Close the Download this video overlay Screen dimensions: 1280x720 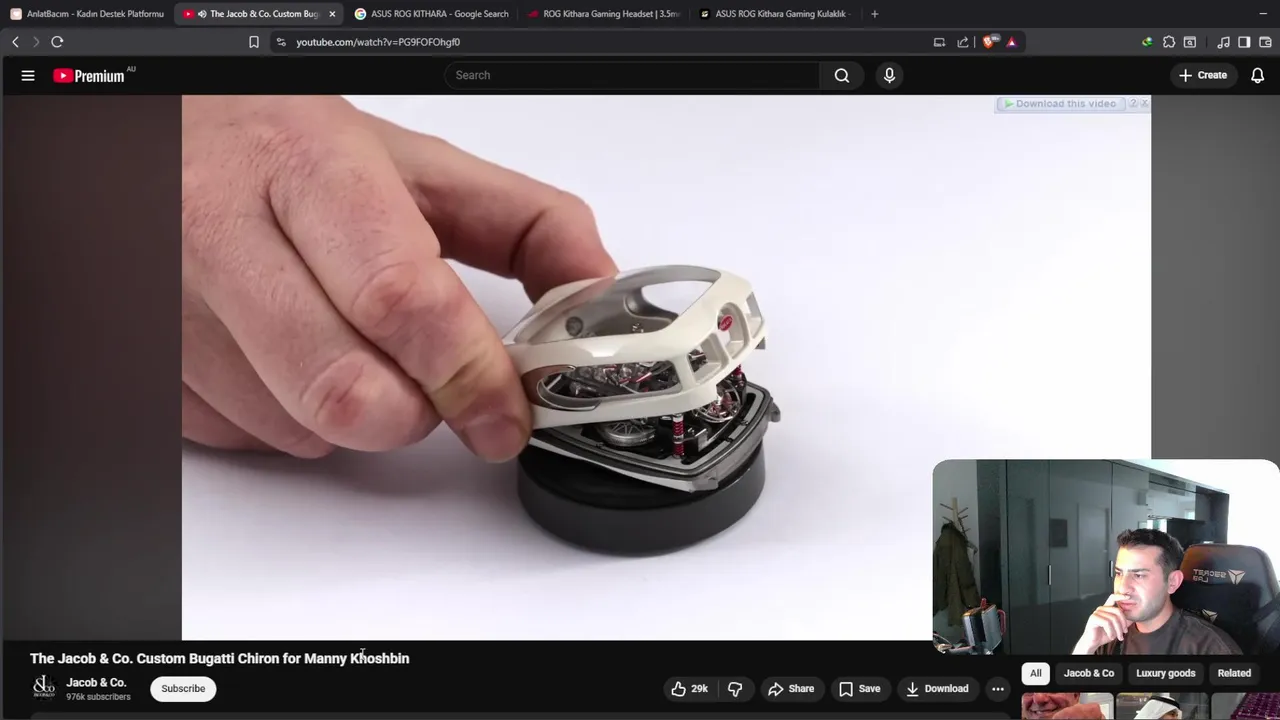click(x=1144, y=104)
